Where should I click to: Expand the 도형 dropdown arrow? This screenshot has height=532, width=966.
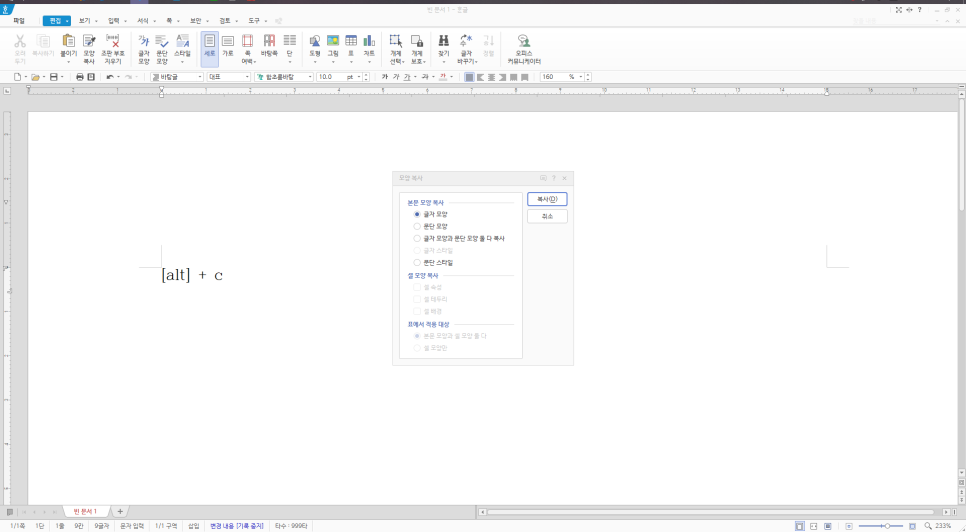pyautogui.click(x=315, y=62)
